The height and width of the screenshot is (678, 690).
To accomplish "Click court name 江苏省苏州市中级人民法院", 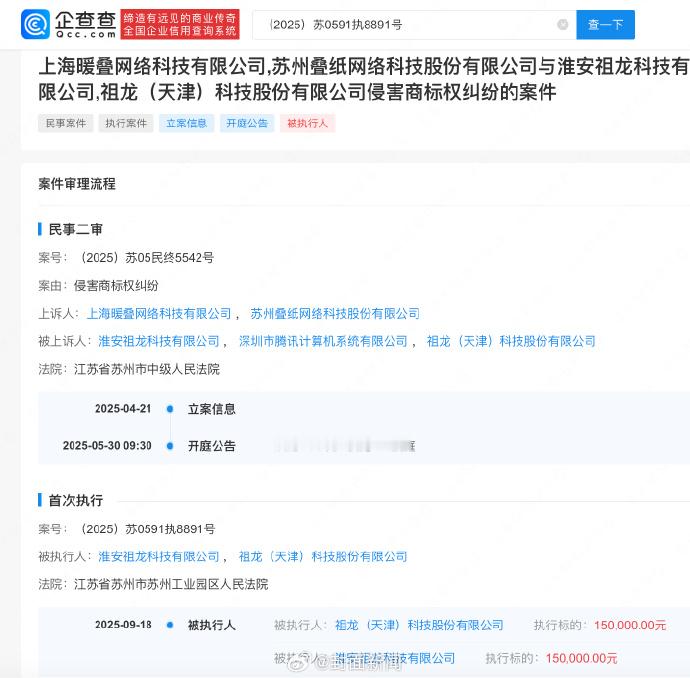I will coord(147,370).
